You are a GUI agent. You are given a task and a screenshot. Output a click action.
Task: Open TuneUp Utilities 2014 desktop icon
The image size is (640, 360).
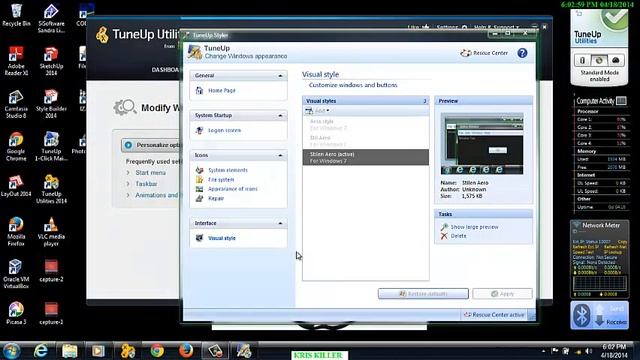(x=51, y=189)
